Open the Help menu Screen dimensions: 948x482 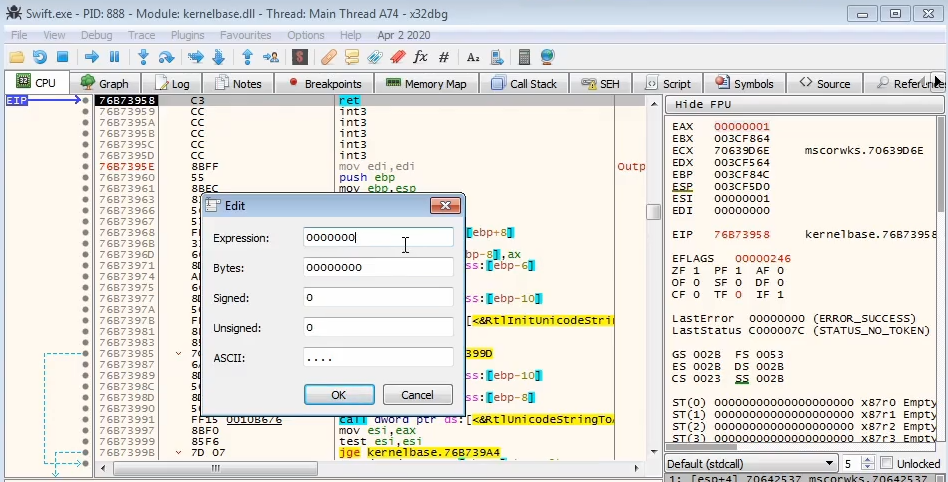(351, 35)
